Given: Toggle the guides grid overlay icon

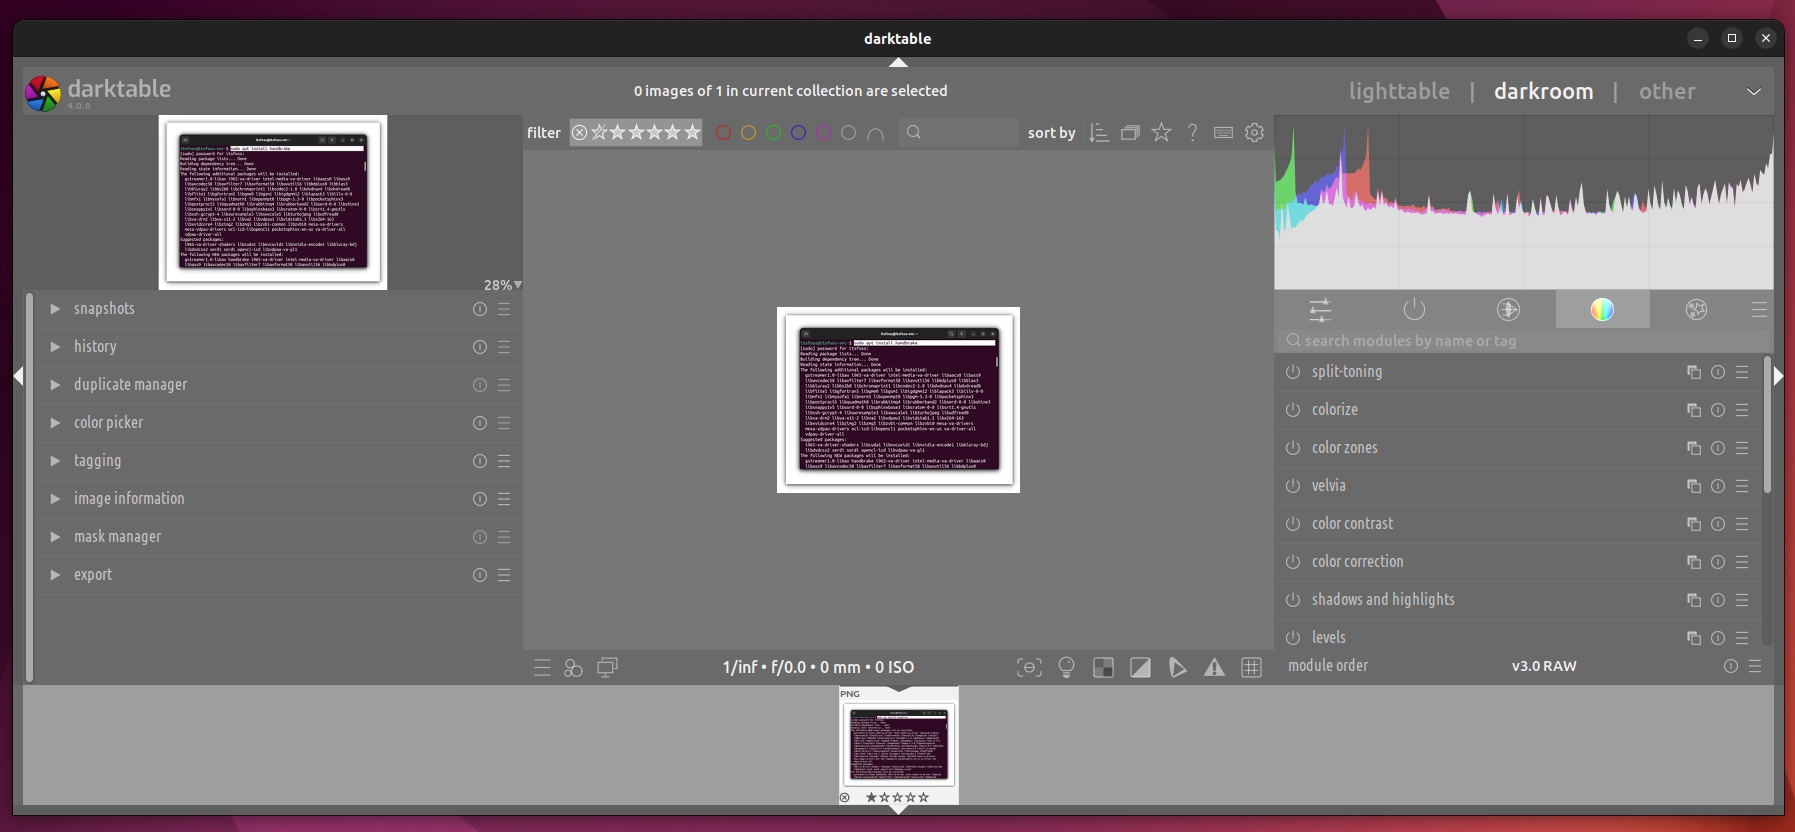Looking at the screenshot, I should 1251,668.
